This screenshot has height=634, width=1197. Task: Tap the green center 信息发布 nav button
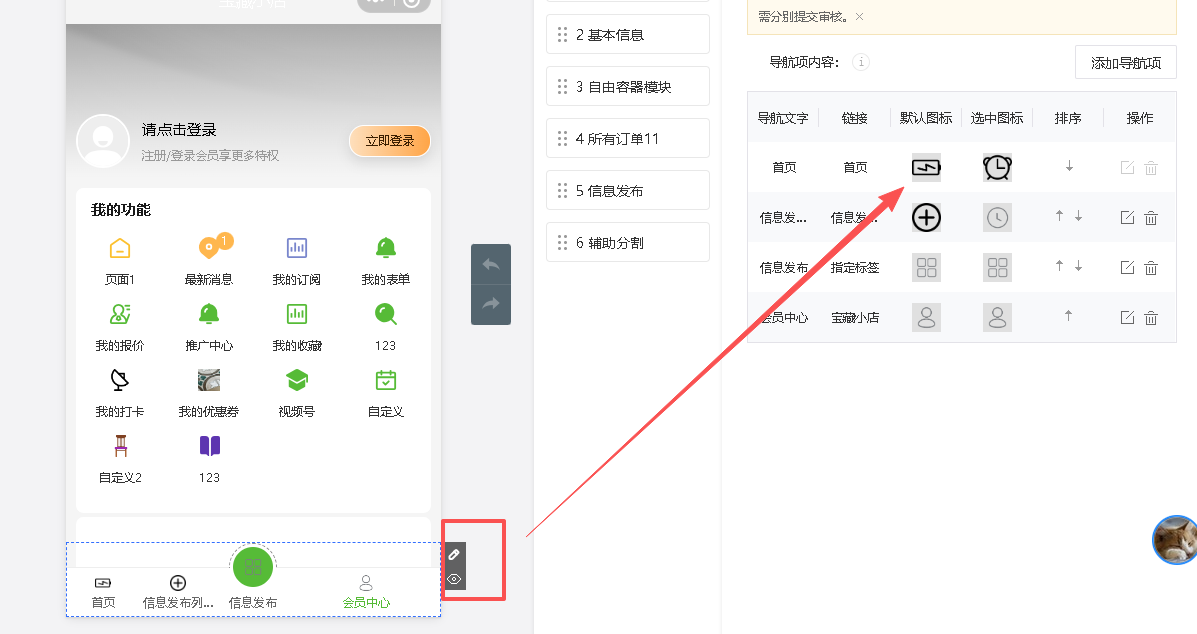point(253,567)
